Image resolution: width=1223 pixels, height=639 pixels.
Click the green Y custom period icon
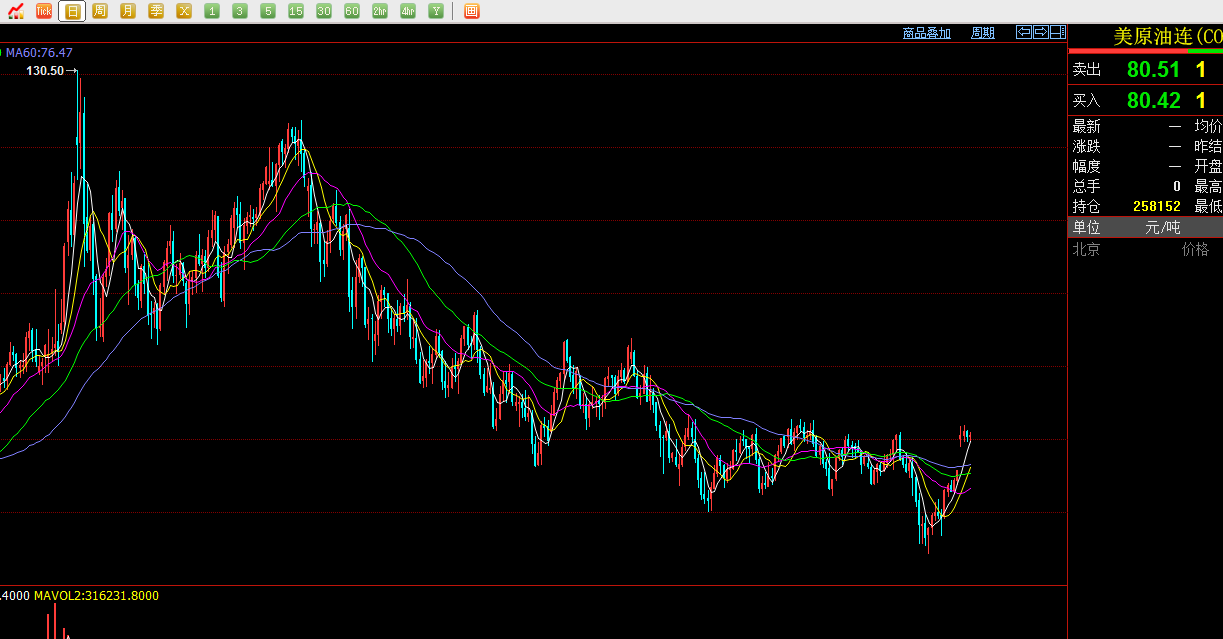(436, 11)
